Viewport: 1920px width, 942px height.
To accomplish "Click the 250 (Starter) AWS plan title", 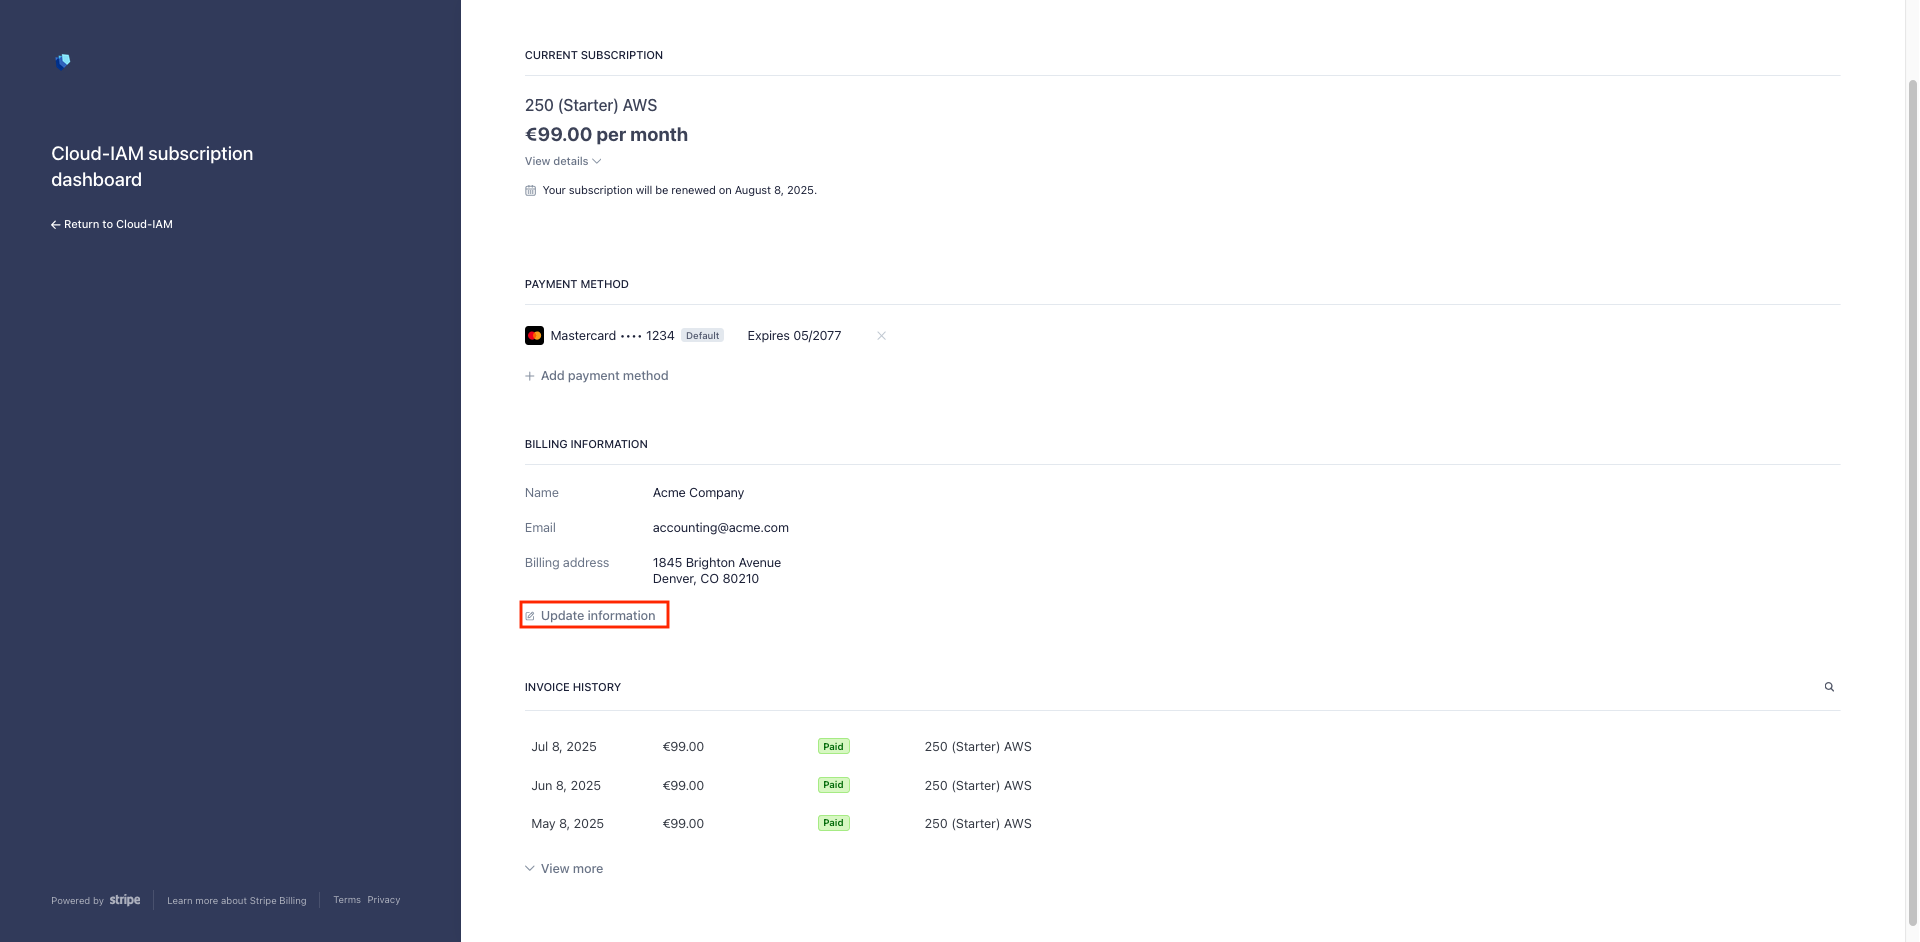I will (x=591, y=106).
